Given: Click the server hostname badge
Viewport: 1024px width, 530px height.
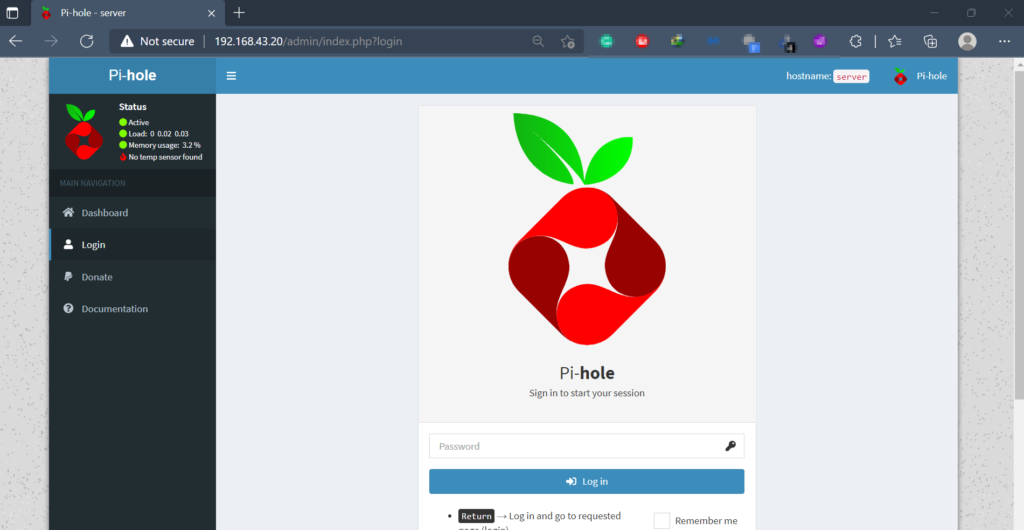Looking at the screenshot, I should click(x=852, y=76).
